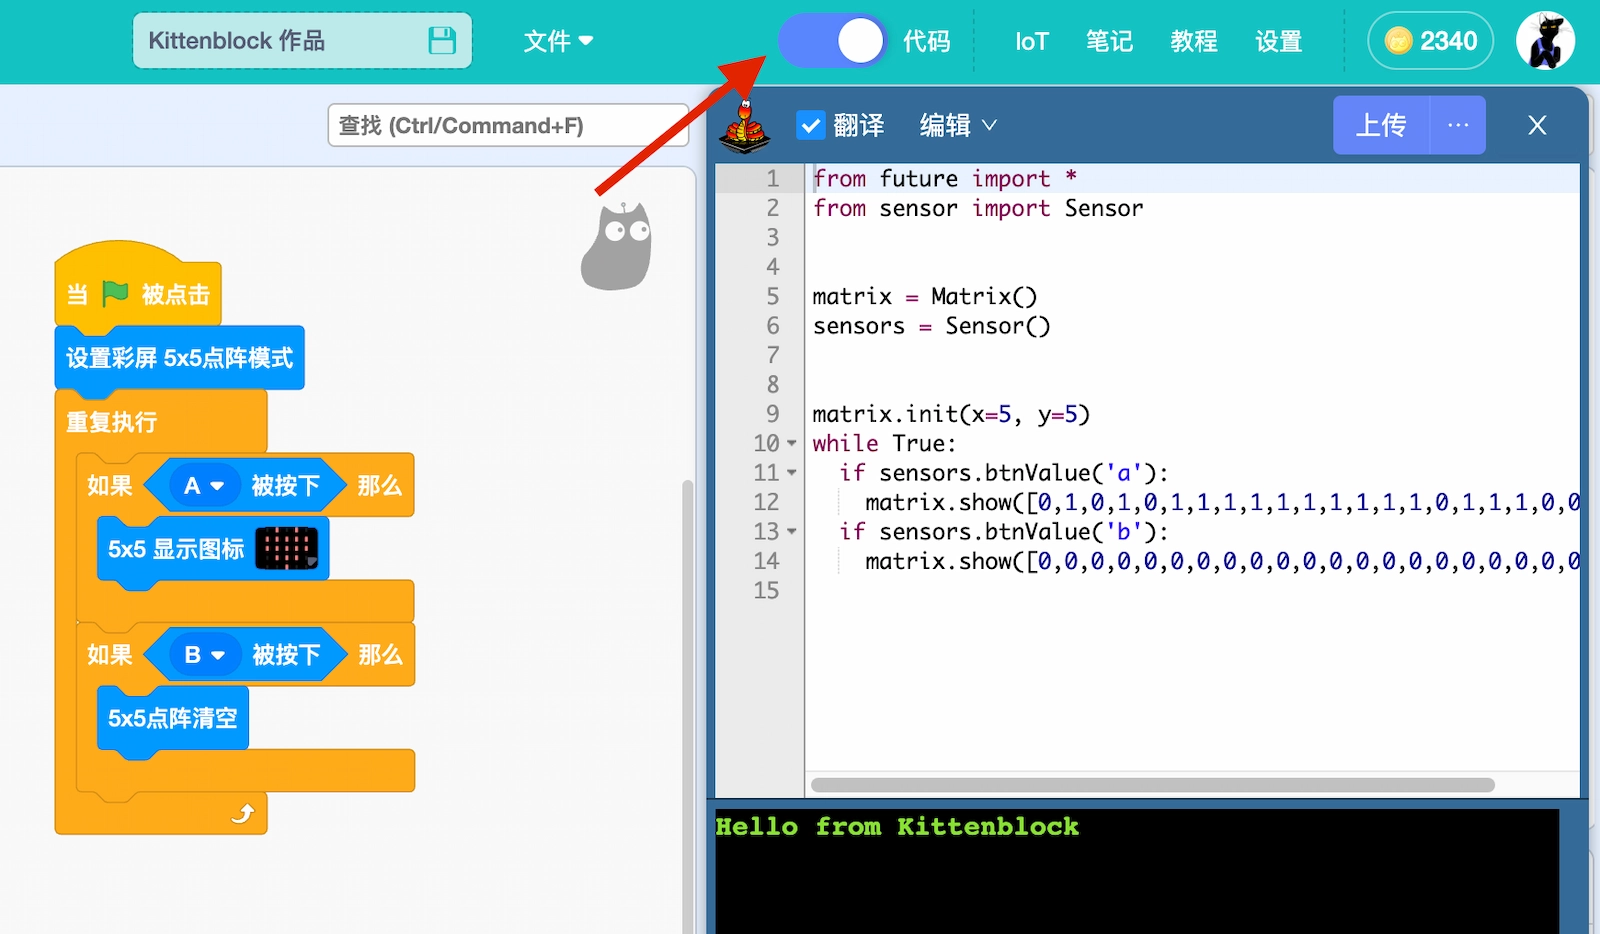The height and width of the screenshot is (934, 1600).
Task: Click the gold coin icon
Action: [1398, 41]
